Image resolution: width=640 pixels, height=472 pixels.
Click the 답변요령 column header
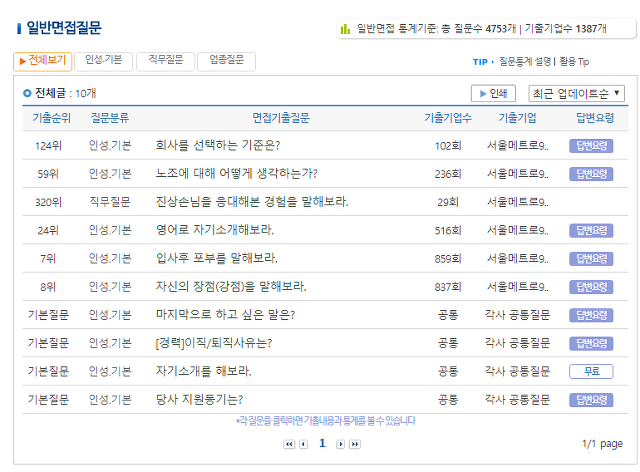click(595, 118)
